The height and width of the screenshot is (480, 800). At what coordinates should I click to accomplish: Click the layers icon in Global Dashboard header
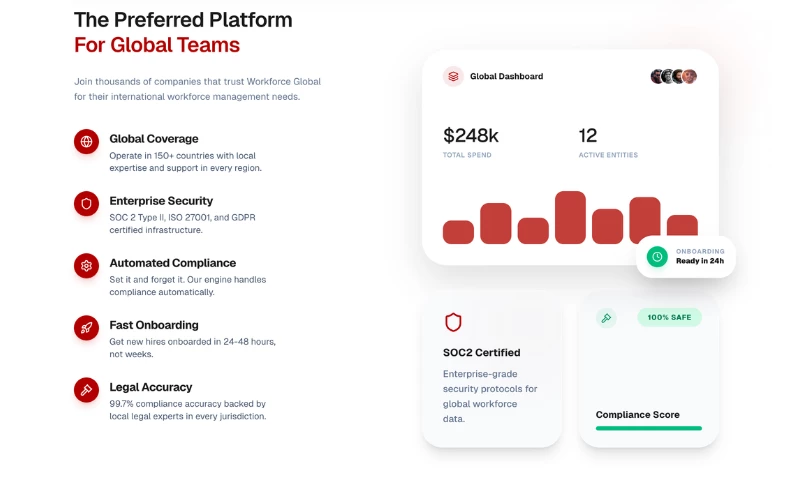(453, 76)
